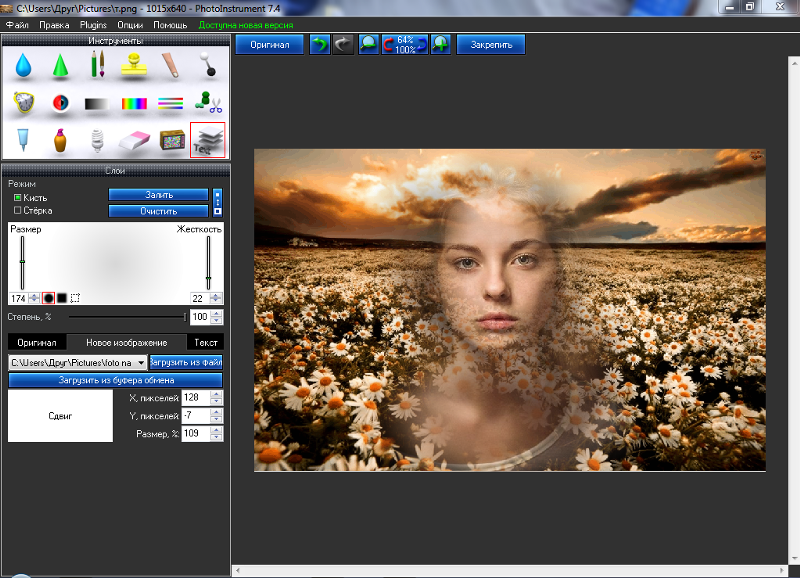Image resolution: width=800 pixels, height=578 pixels.
Task: Click the vertical Жесткость slider
Action: tap(208, 263)
